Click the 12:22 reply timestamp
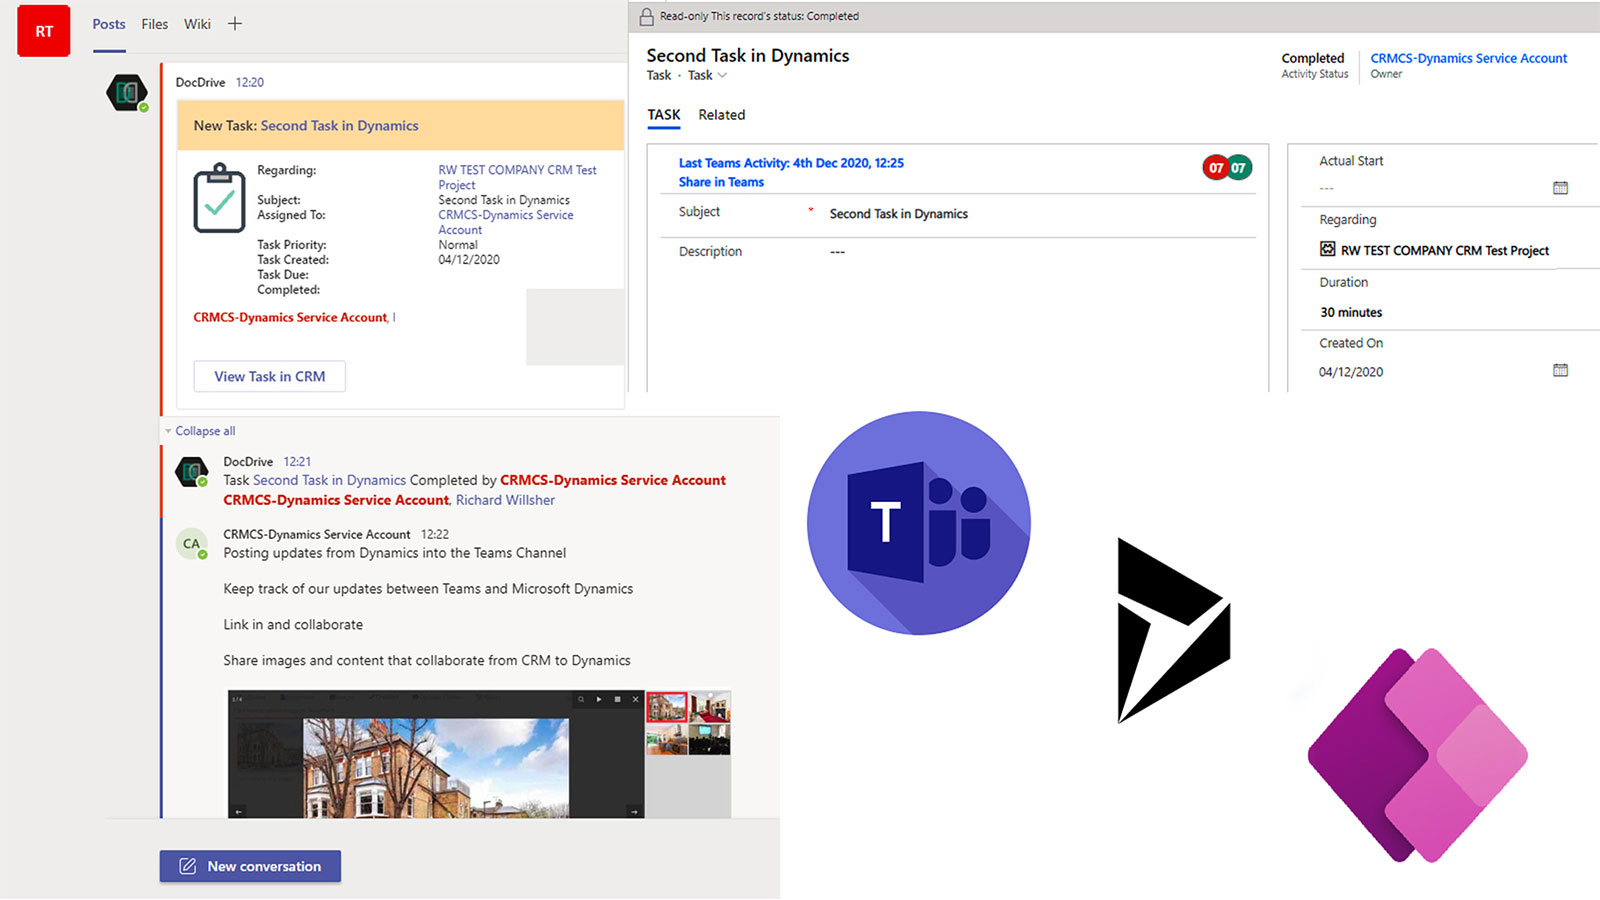Image resolution: width=1600 pixels, height=900 pixels. point(435,534)
